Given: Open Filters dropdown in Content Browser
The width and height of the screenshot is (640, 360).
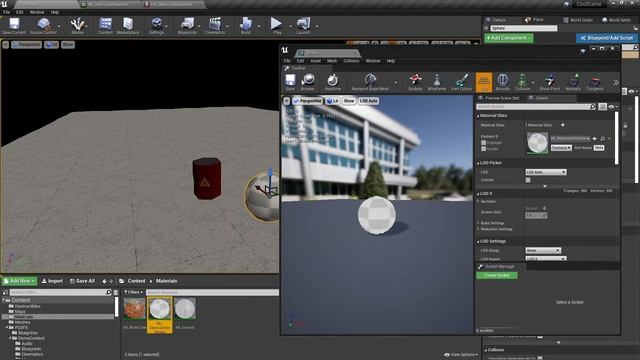Looking at the screenshot, I should [133, 292].
